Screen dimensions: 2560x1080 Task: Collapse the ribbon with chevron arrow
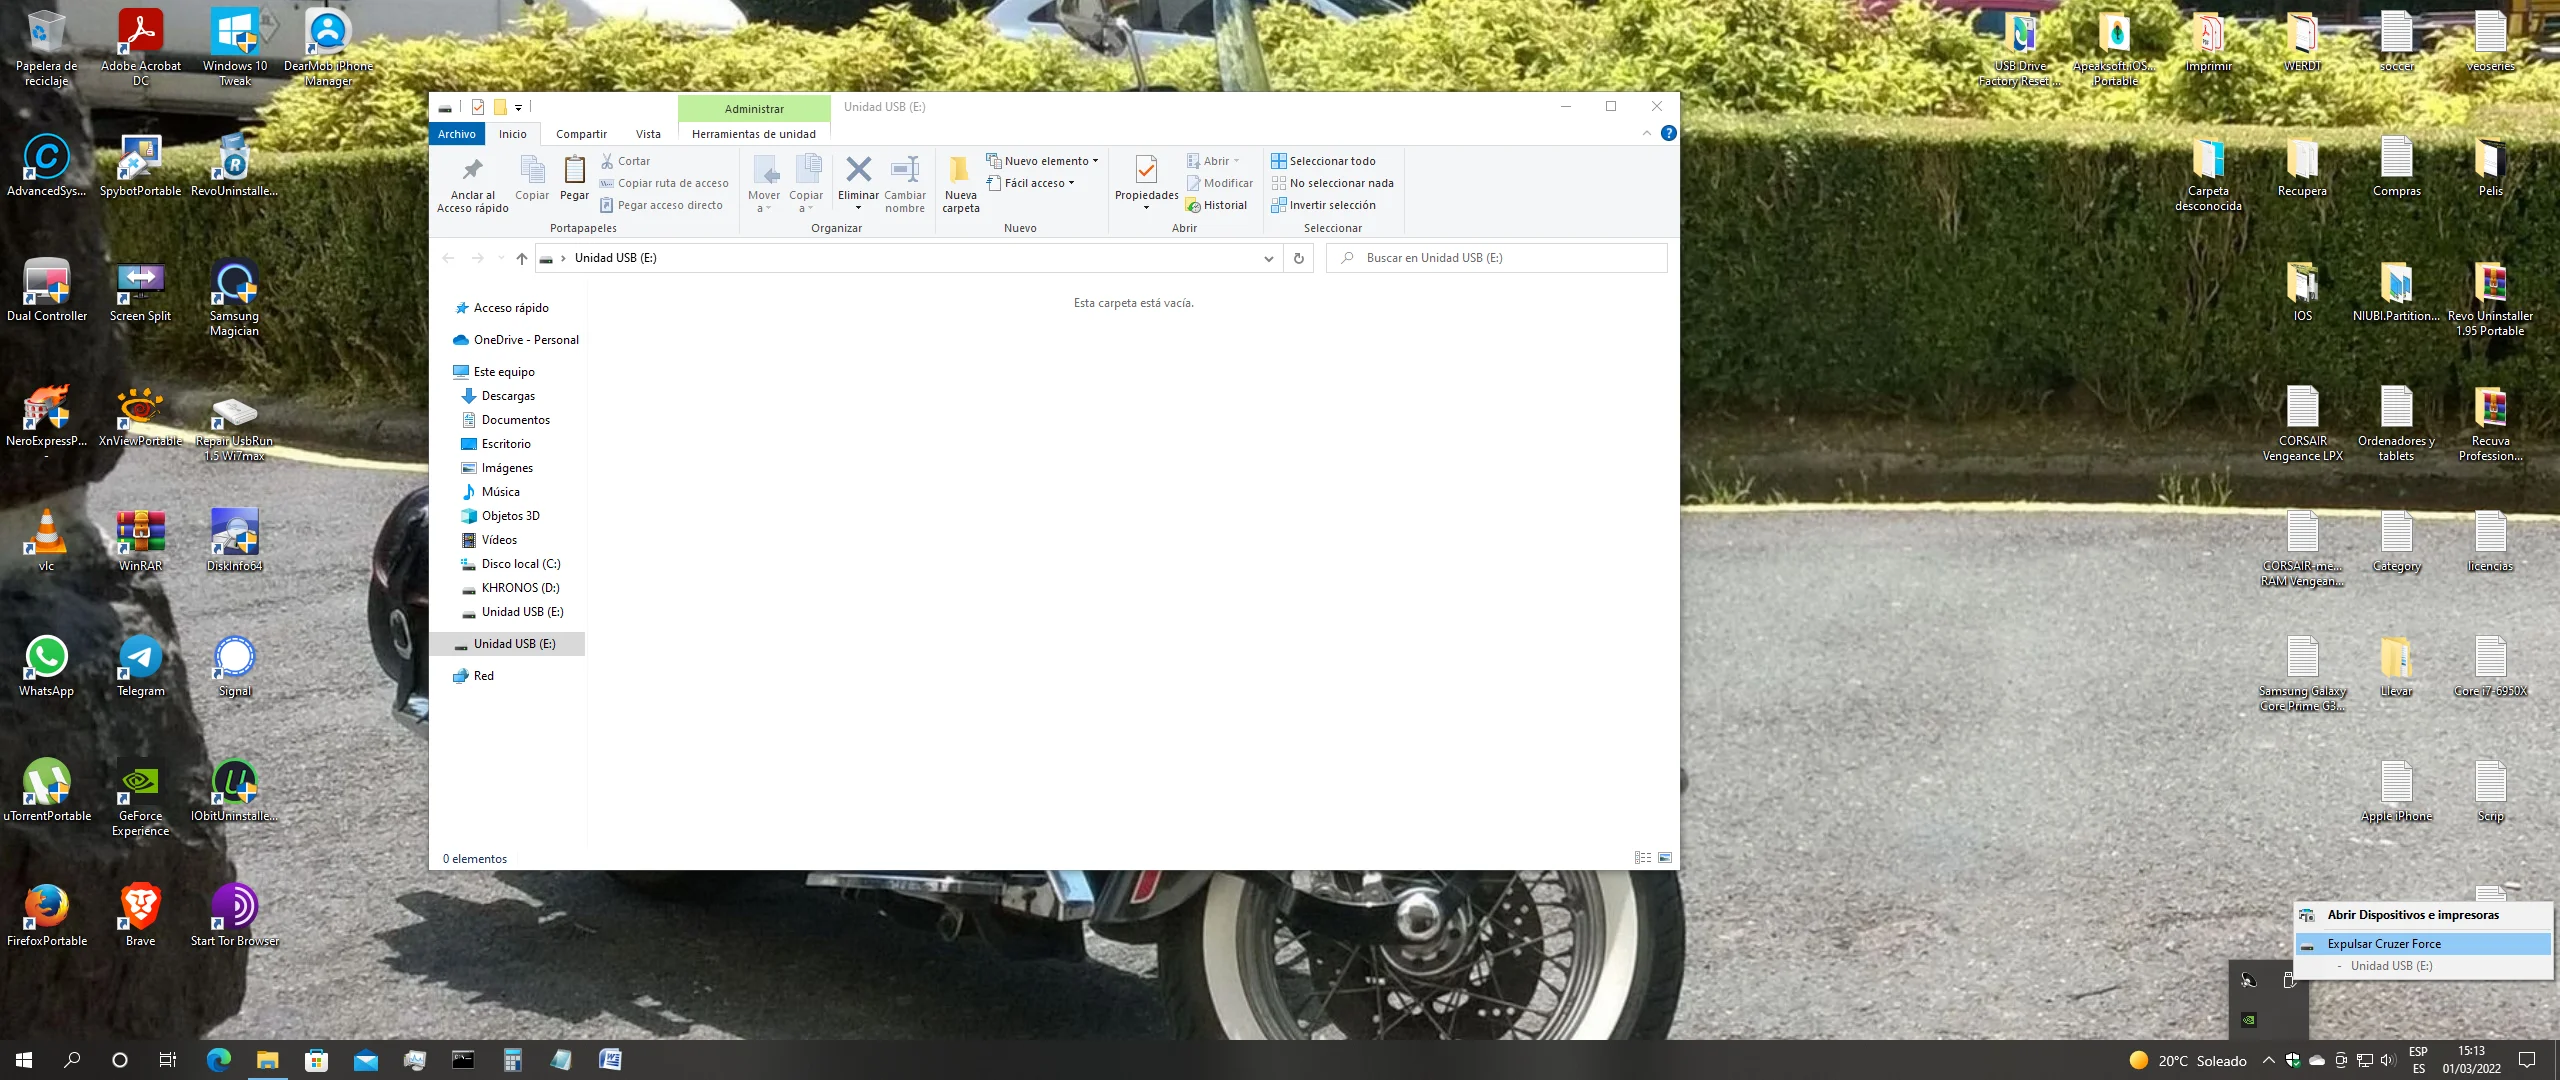click(1646, 134)
